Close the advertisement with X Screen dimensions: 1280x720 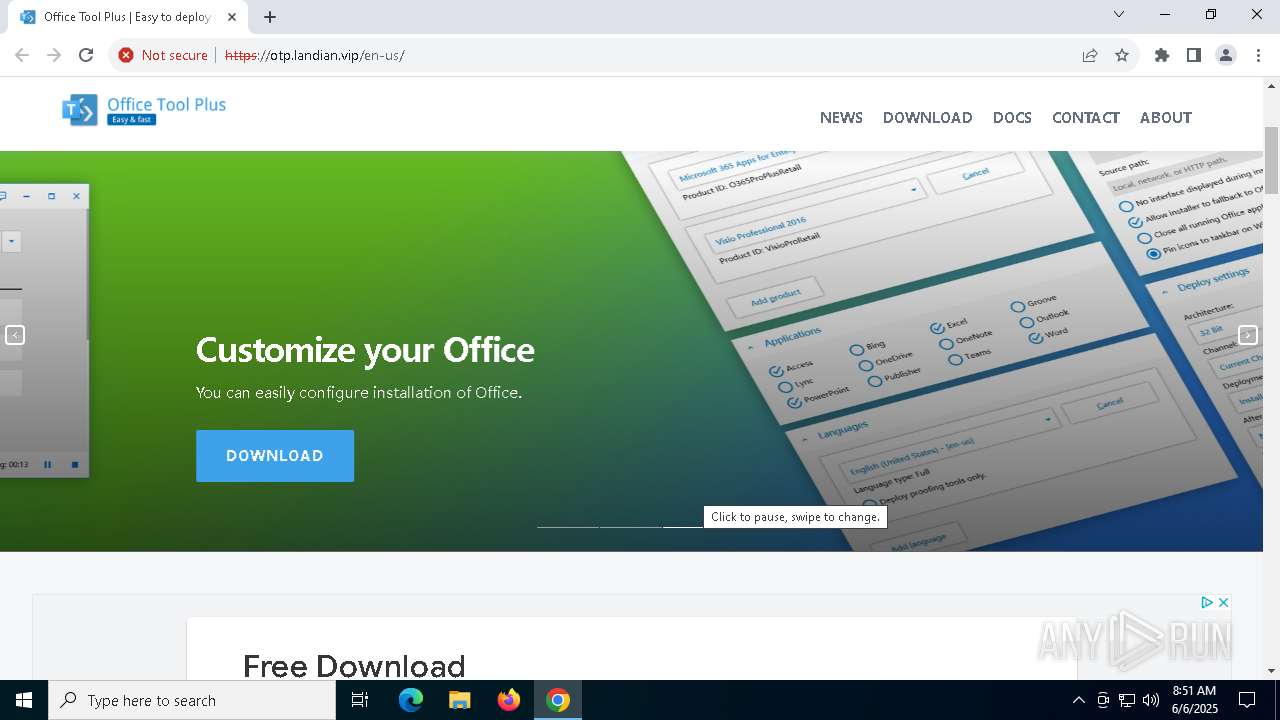tap(1222, 602)
